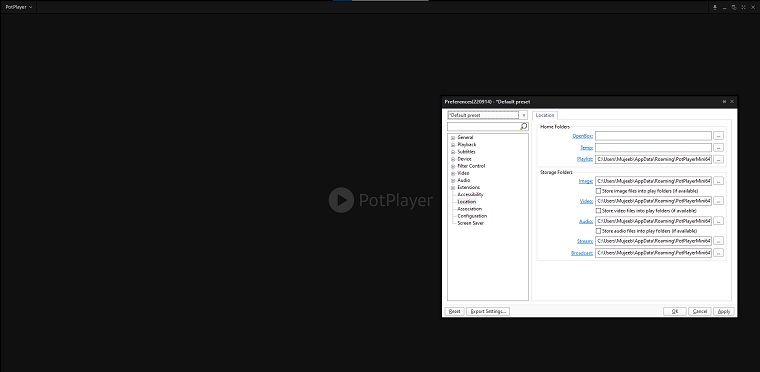760x372 pixels.
Task: Expand the Video tree node
Action: [453, 173]
